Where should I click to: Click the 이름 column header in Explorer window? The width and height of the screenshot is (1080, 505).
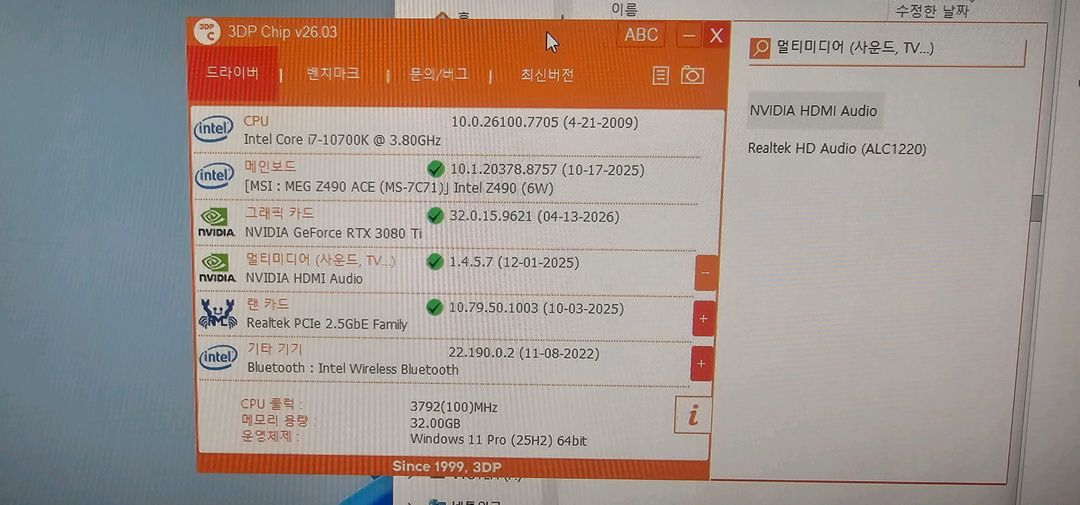point(625,9)
